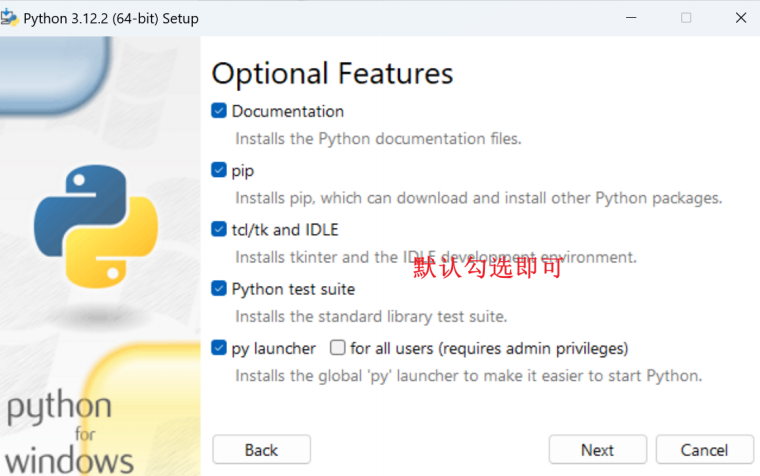Click the 'Python 3.12.2 (64-bit) Setup' title
760x476 pixels.
111,18
